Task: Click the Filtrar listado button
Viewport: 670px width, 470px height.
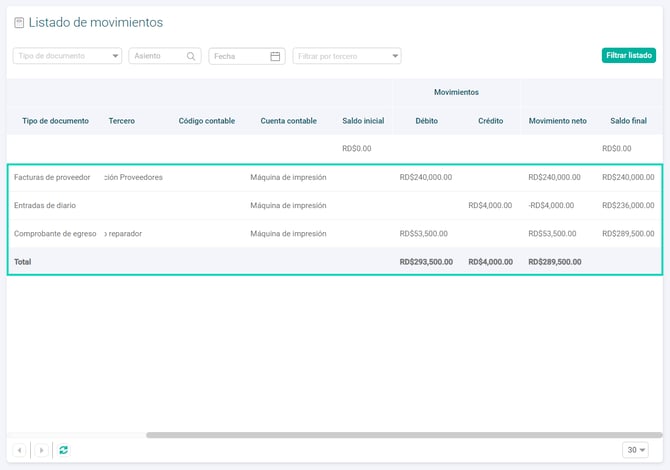Action: tap(629, 55)
